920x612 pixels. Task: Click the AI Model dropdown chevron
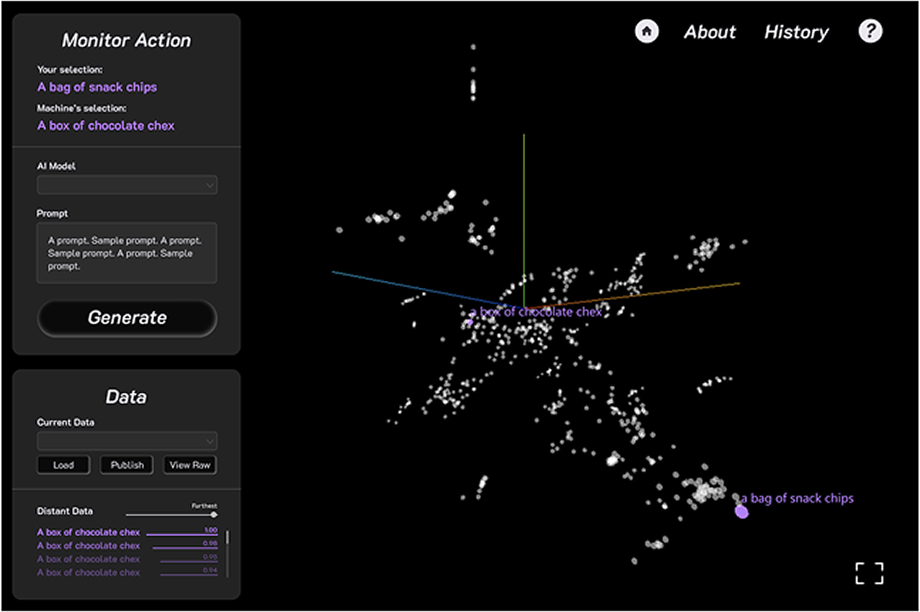(209, 185)
